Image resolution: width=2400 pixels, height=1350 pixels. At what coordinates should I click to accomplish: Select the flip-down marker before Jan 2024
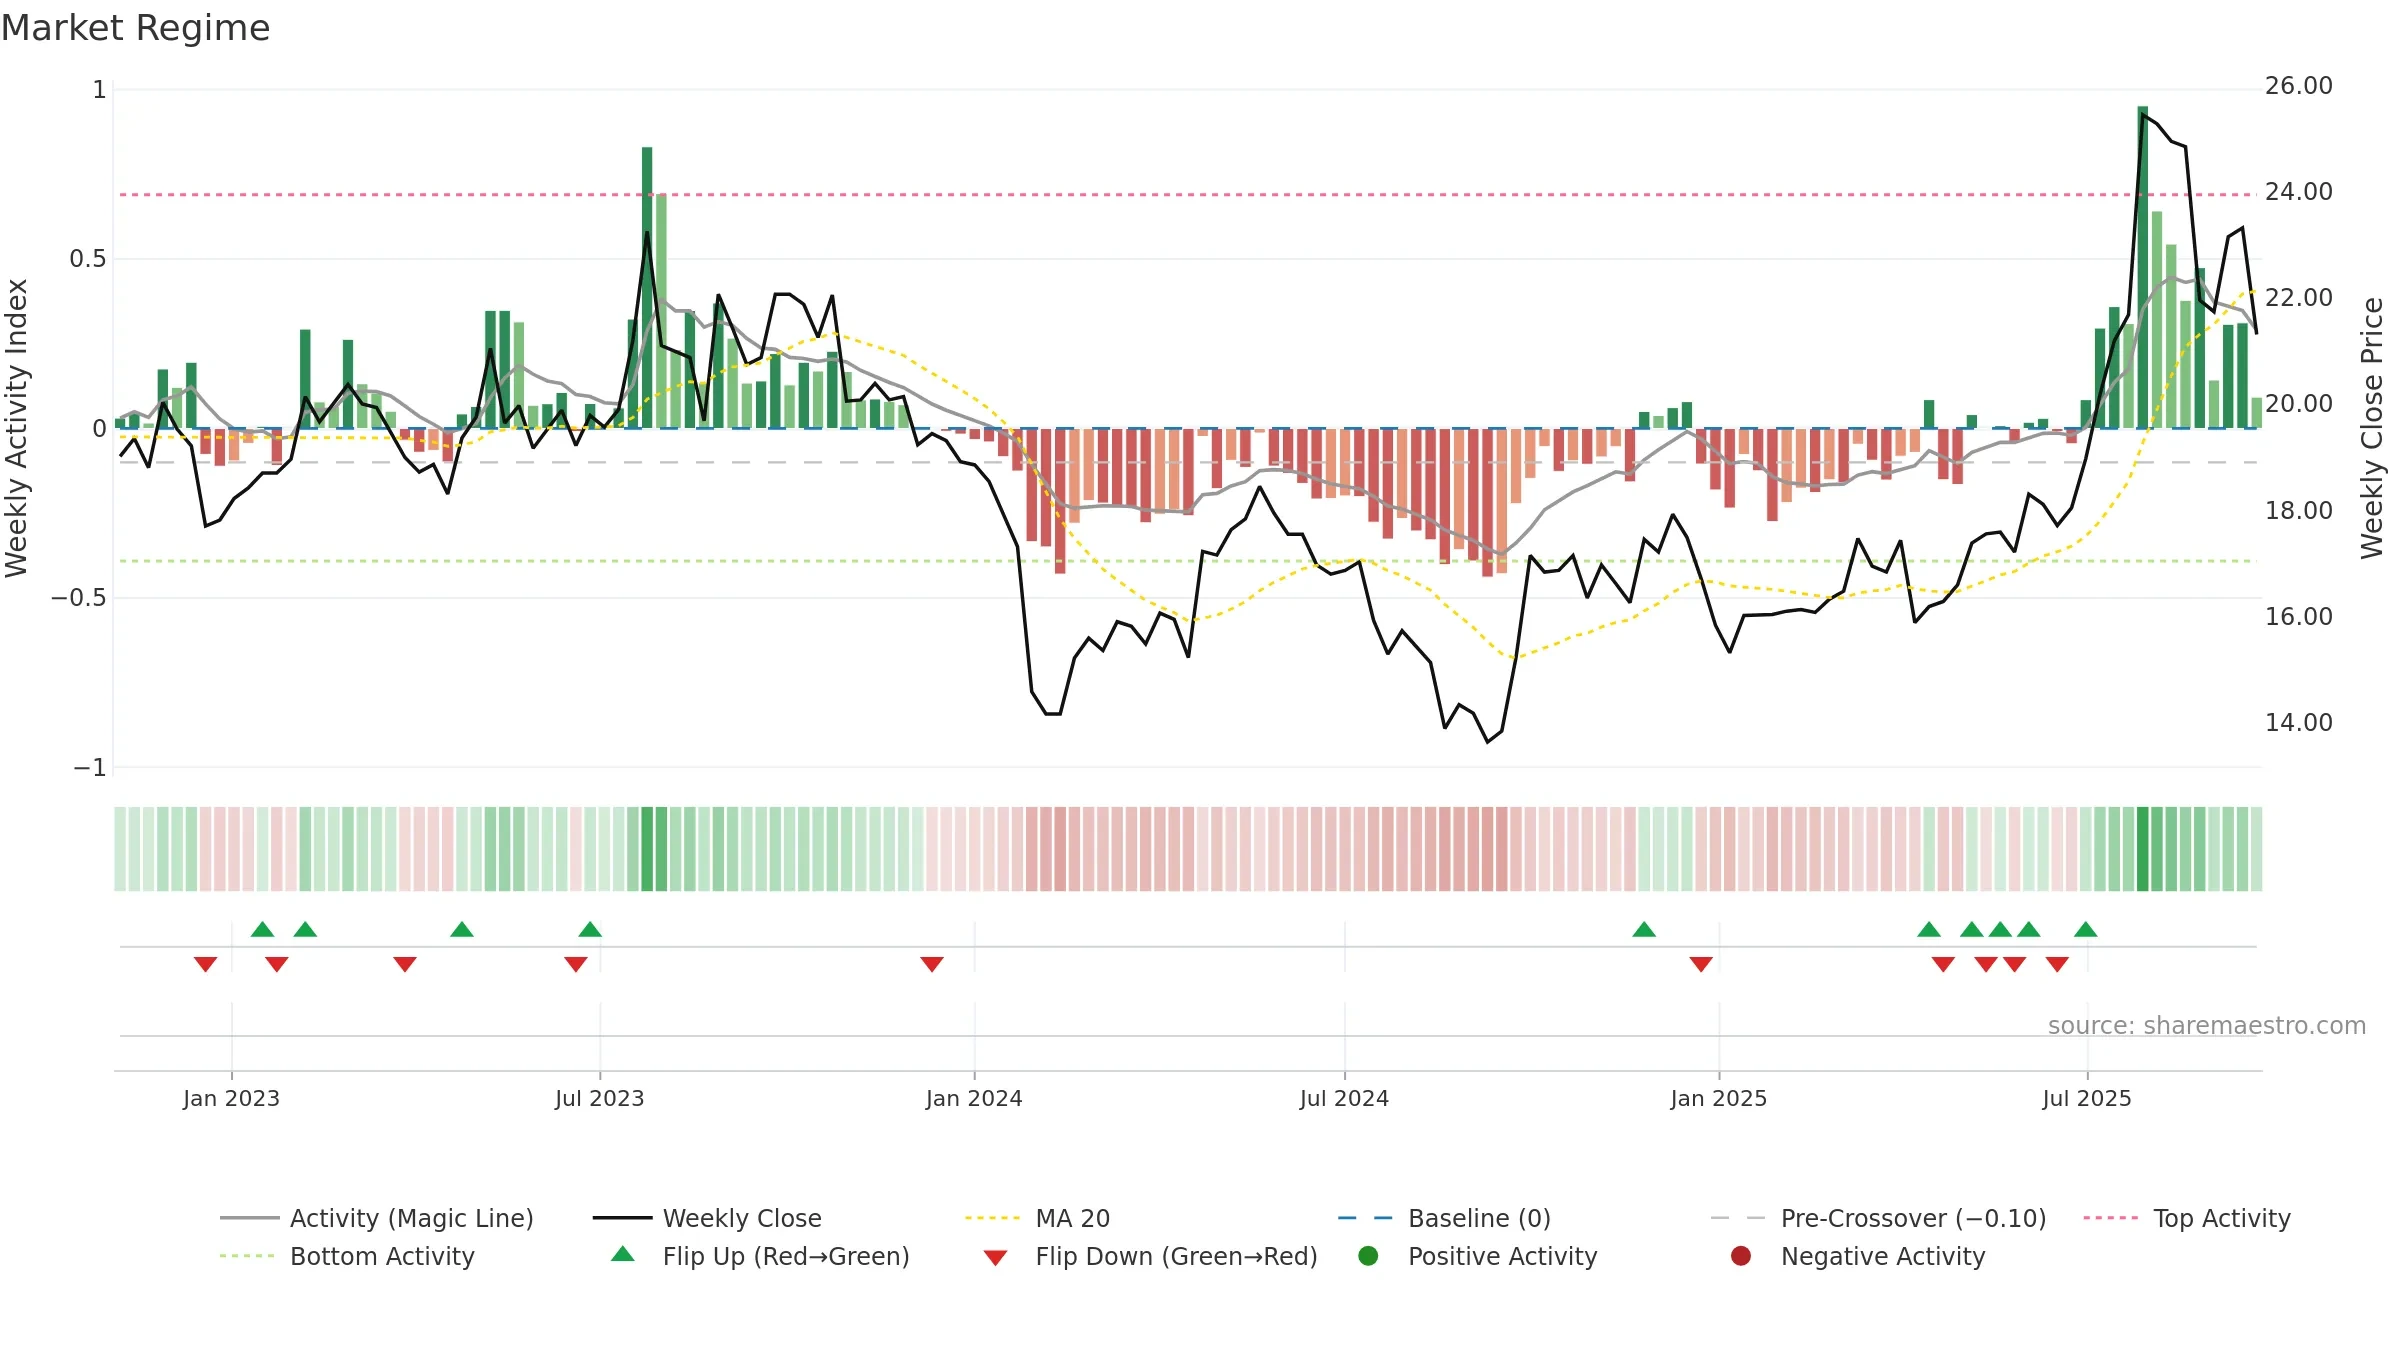click(932, 964)
